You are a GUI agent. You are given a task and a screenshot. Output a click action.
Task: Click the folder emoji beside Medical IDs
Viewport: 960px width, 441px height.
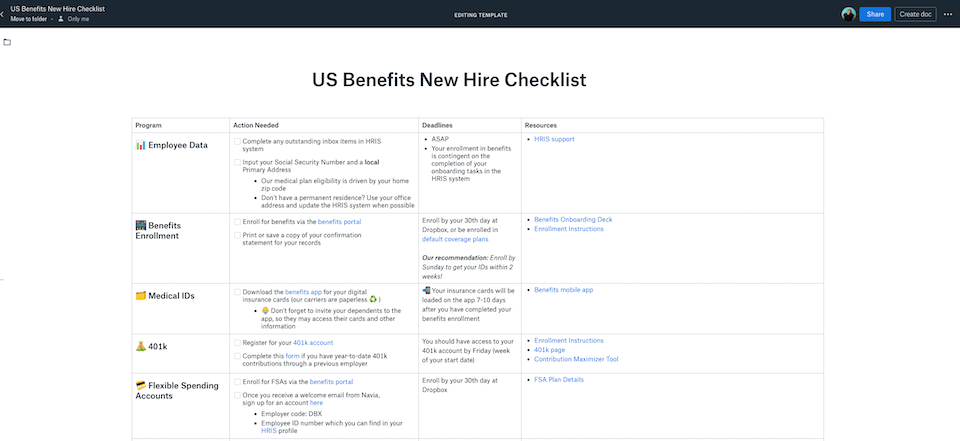click(x=140, y=296)
